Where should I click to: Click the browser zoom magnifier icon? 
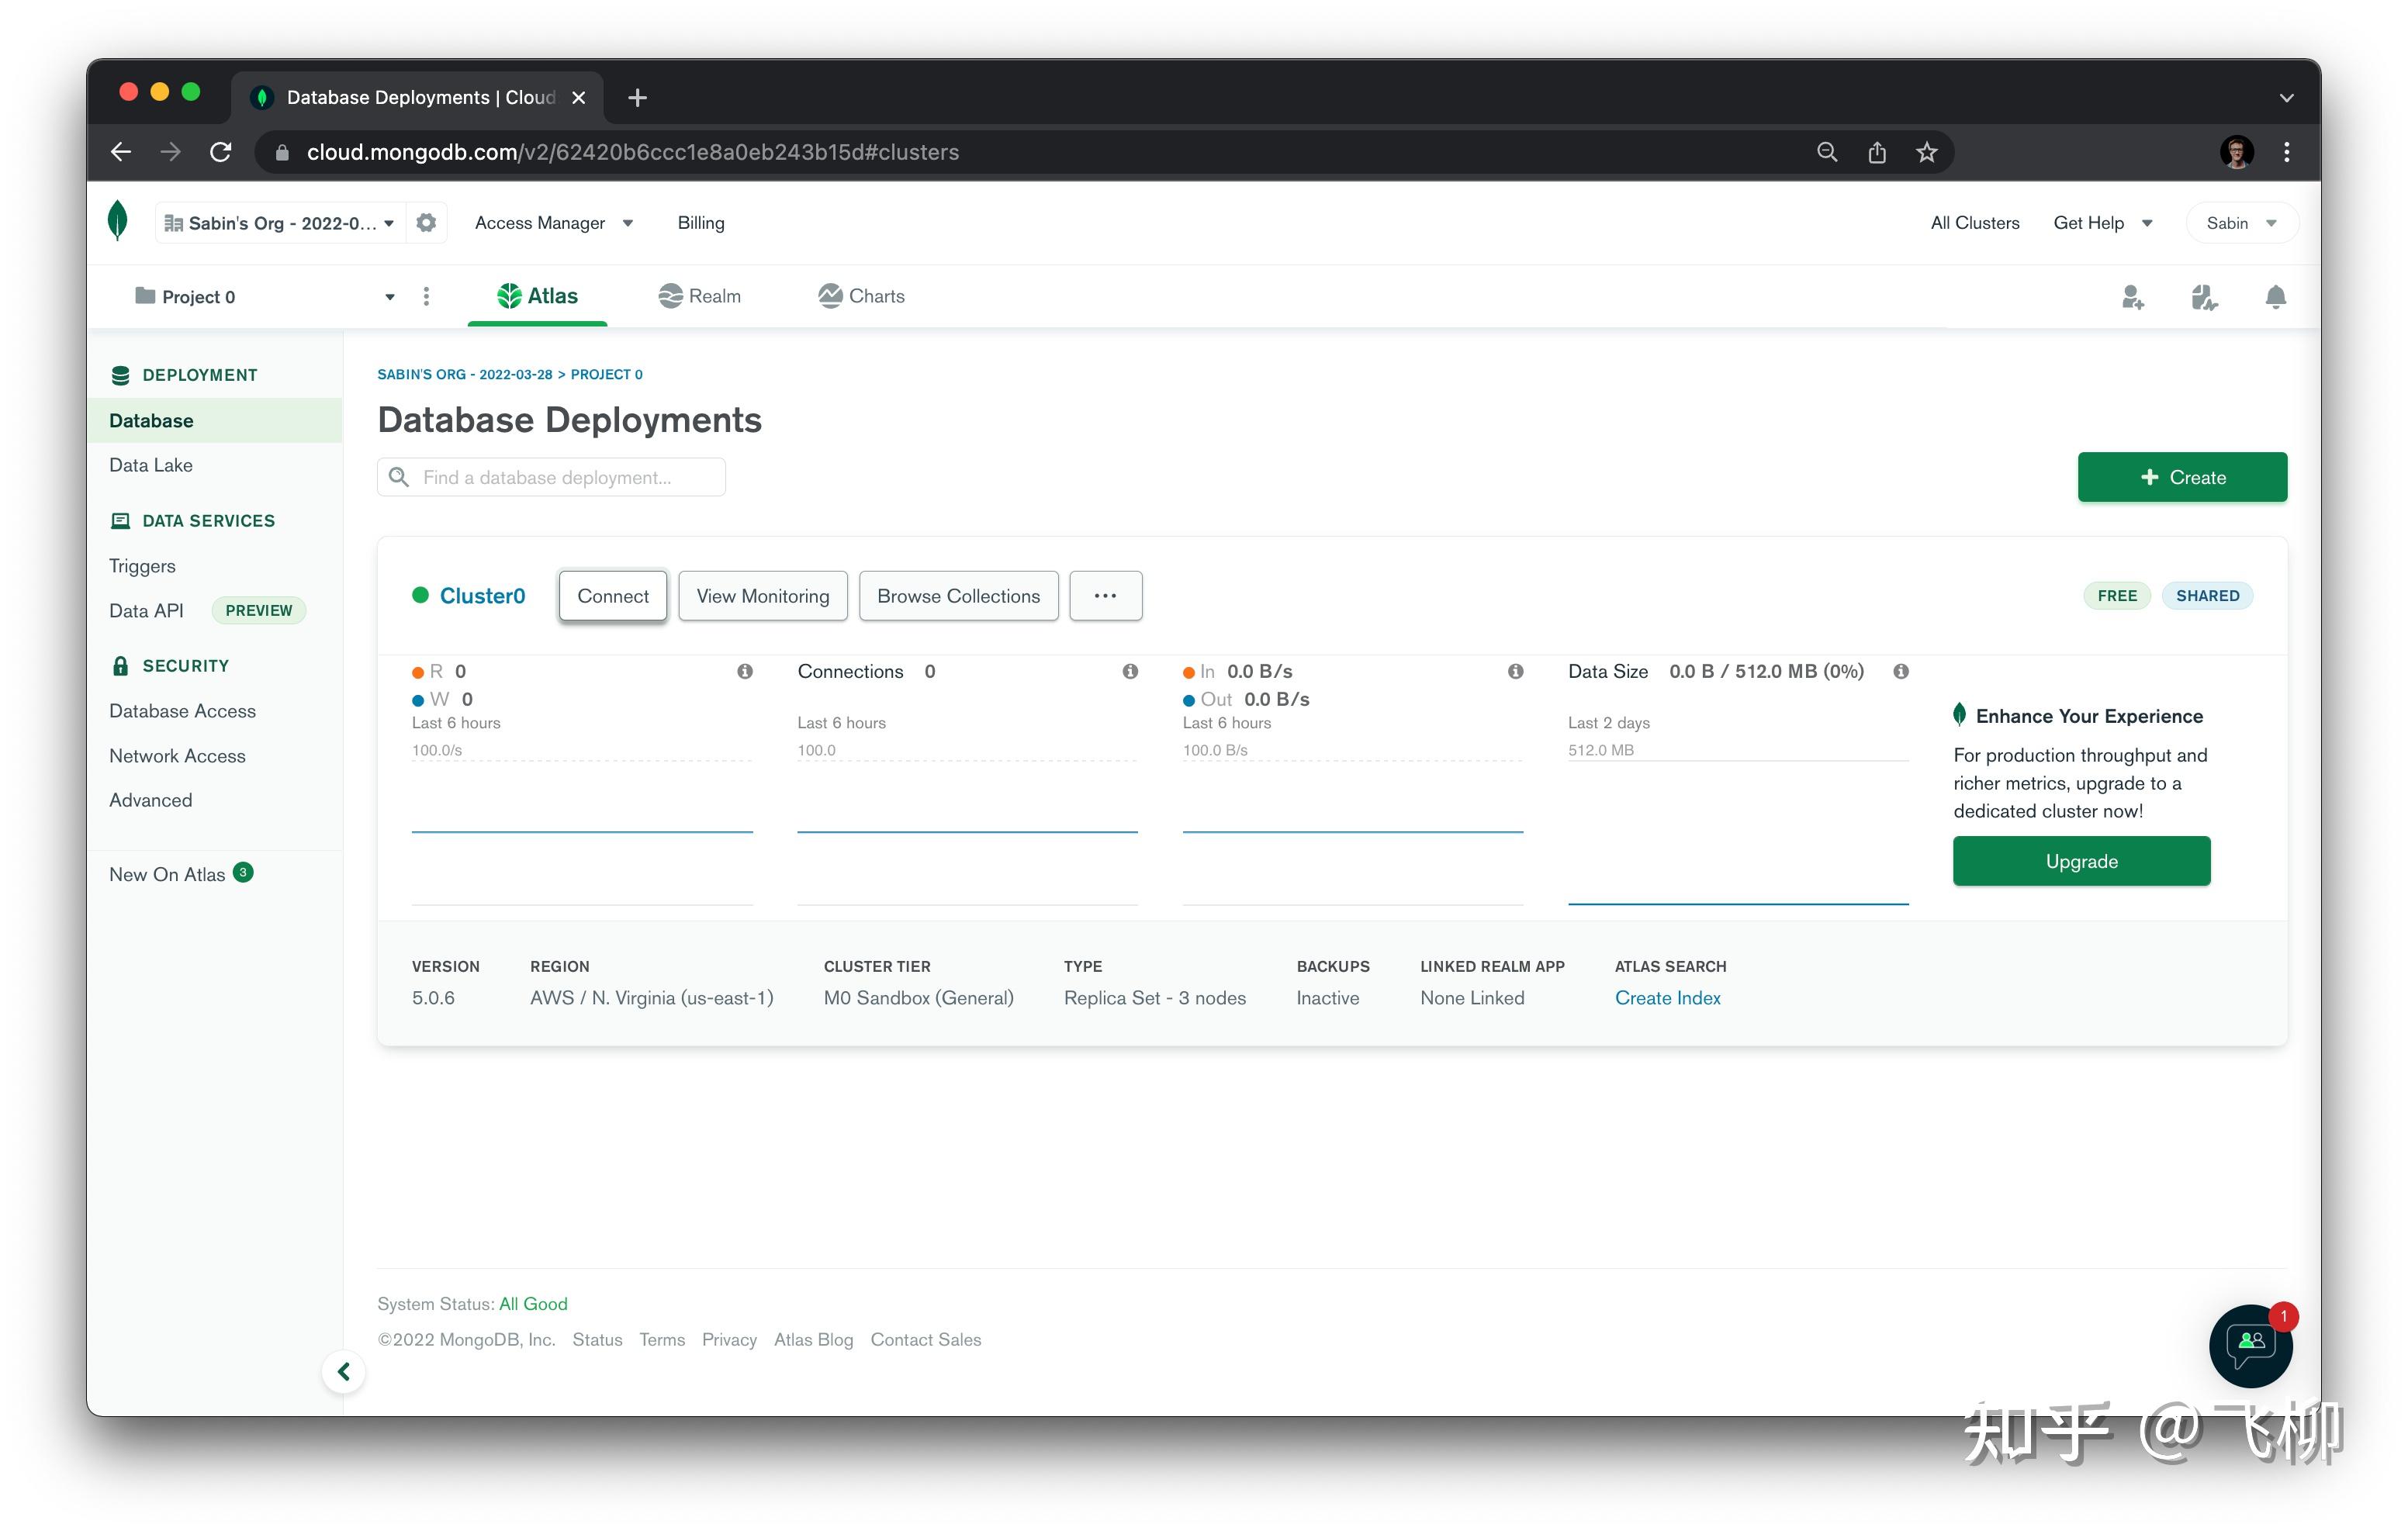pyautogui.click(x=1827, y=152)
